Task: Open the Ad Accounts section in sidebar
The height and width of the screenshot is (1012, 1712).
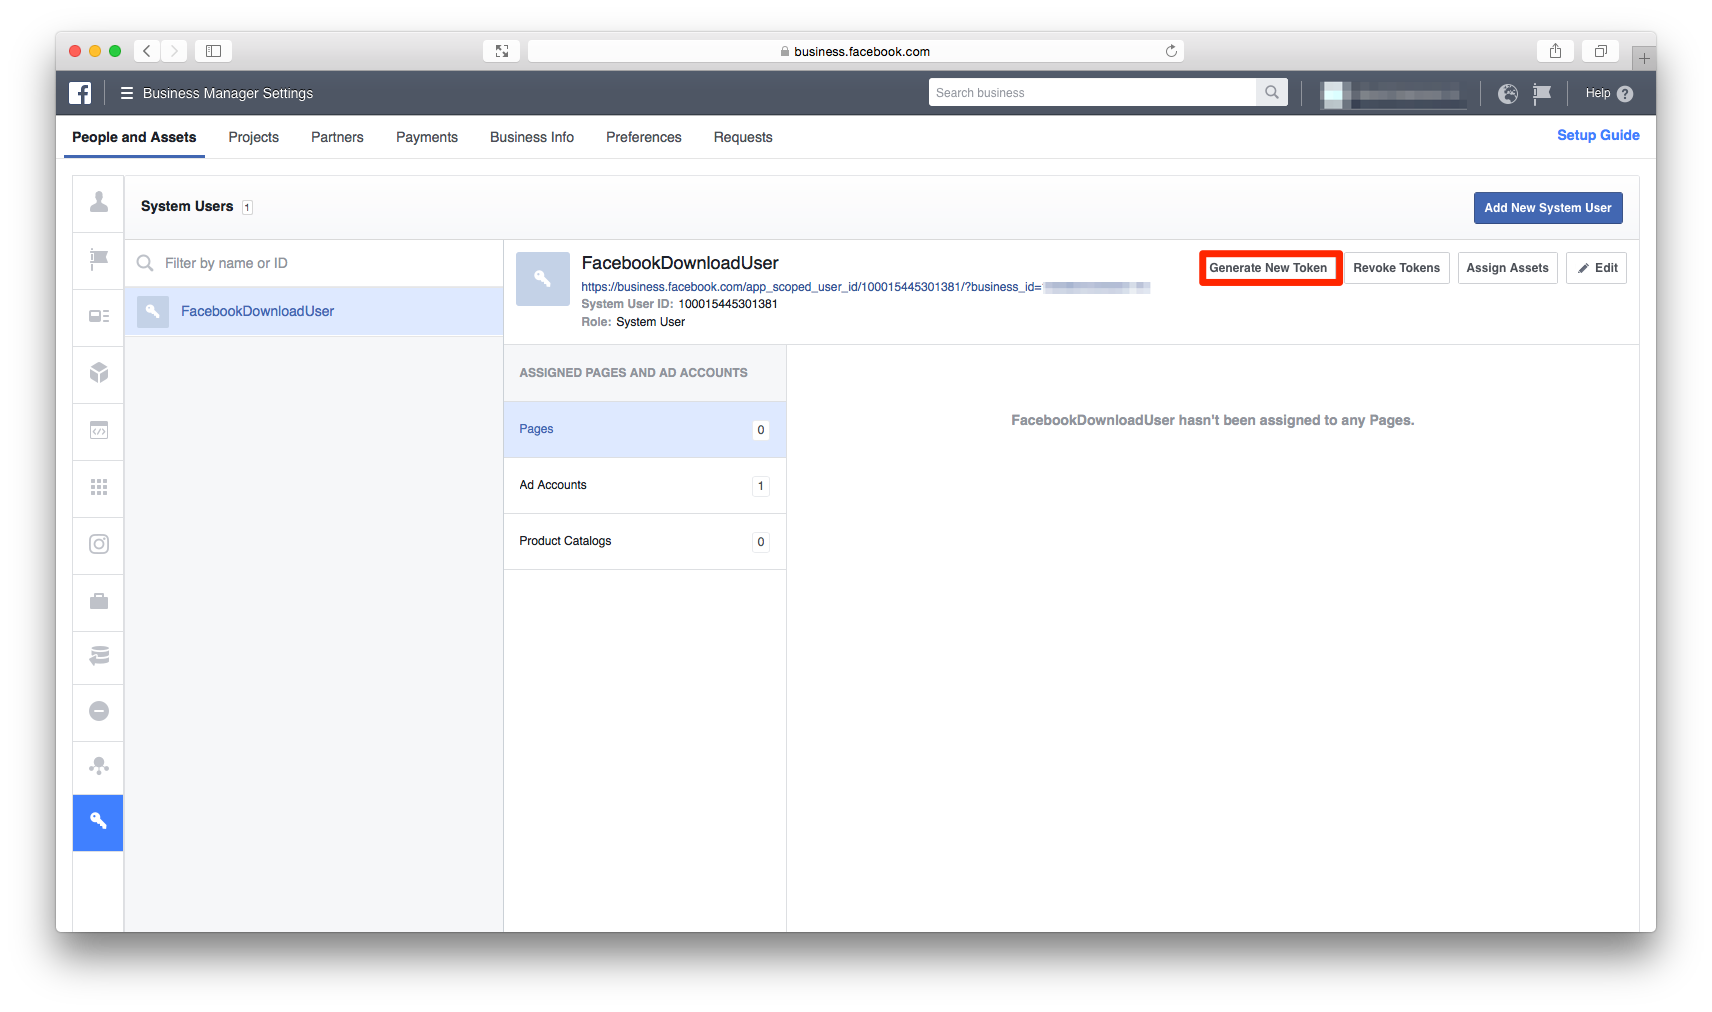Action: [x=99, y=318]
